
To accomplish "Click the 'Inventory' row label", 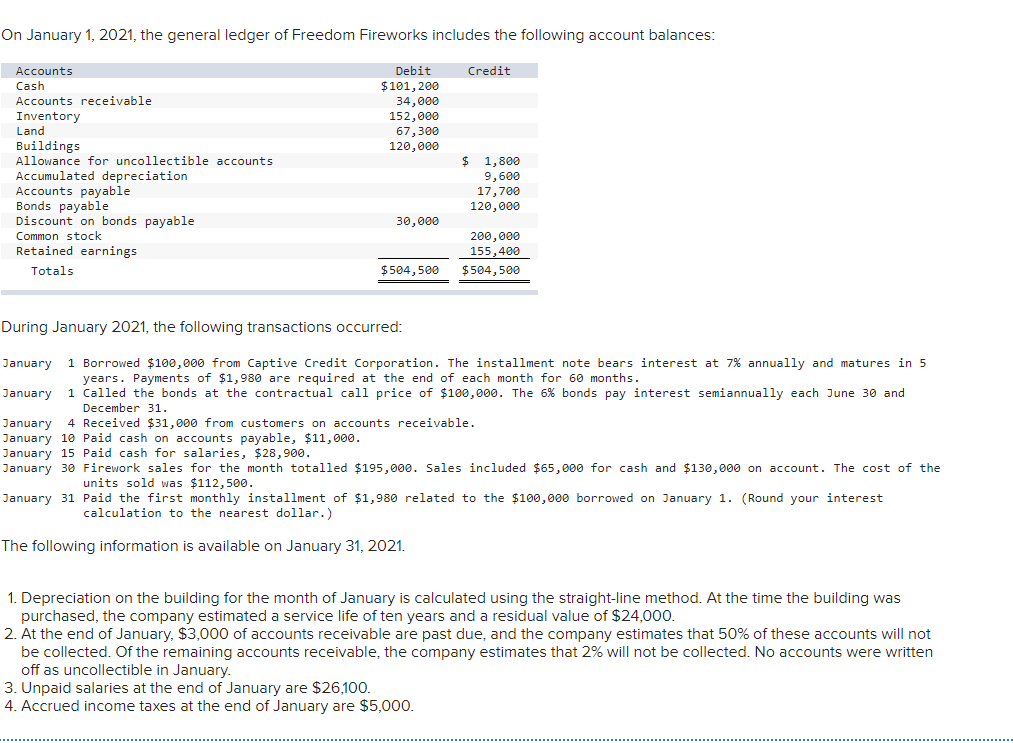I will 48,116.
